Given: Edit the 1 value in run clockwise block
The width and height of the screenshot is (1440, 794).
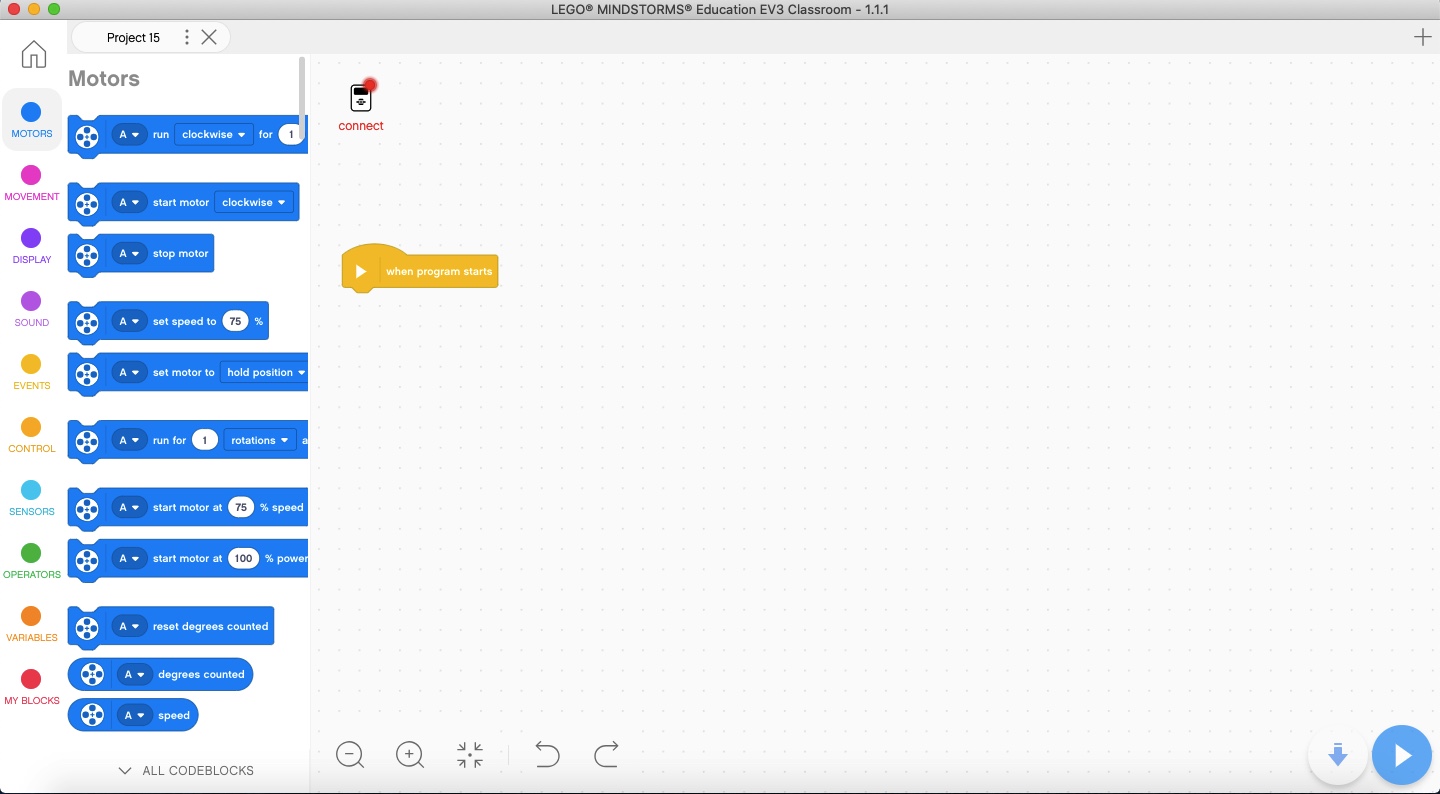Looking at the screenshot, I should pyautogui.click(x=292, y=134).
